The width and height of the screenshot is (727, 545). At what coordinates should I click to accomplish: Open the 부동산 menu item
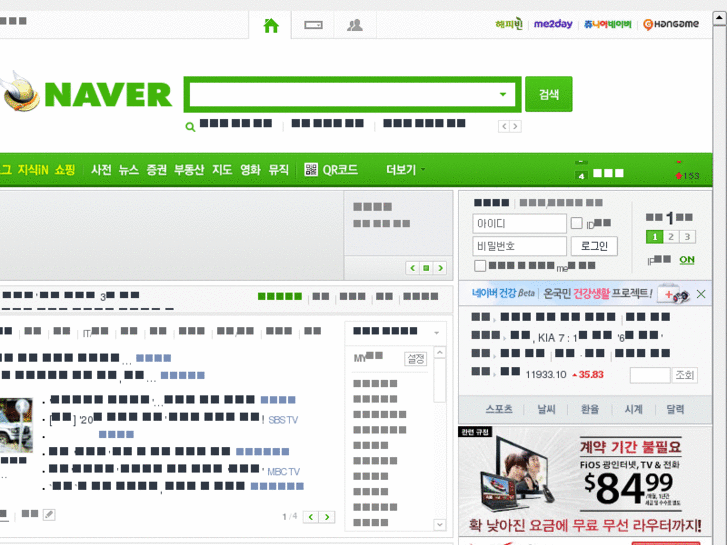pos(189,170)
